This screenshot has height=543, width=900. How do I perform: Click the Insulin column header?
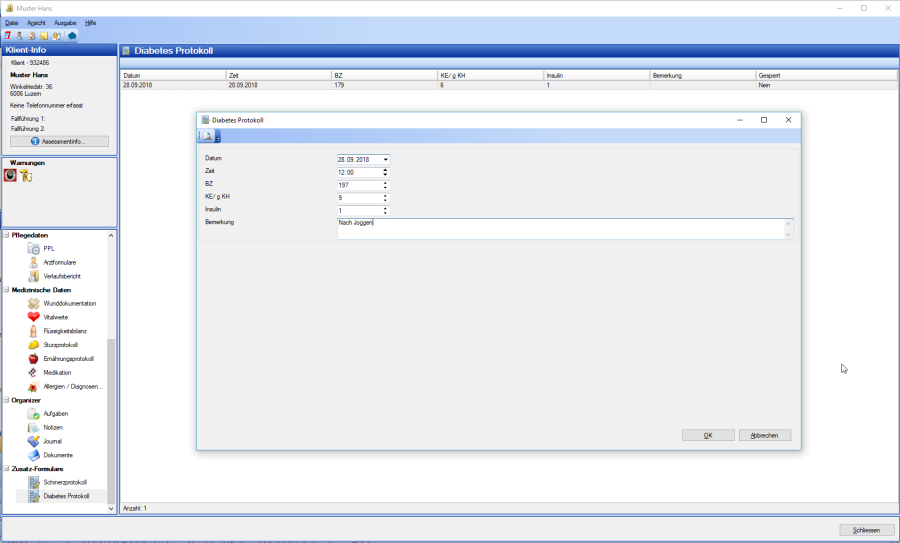pos(597,75)
